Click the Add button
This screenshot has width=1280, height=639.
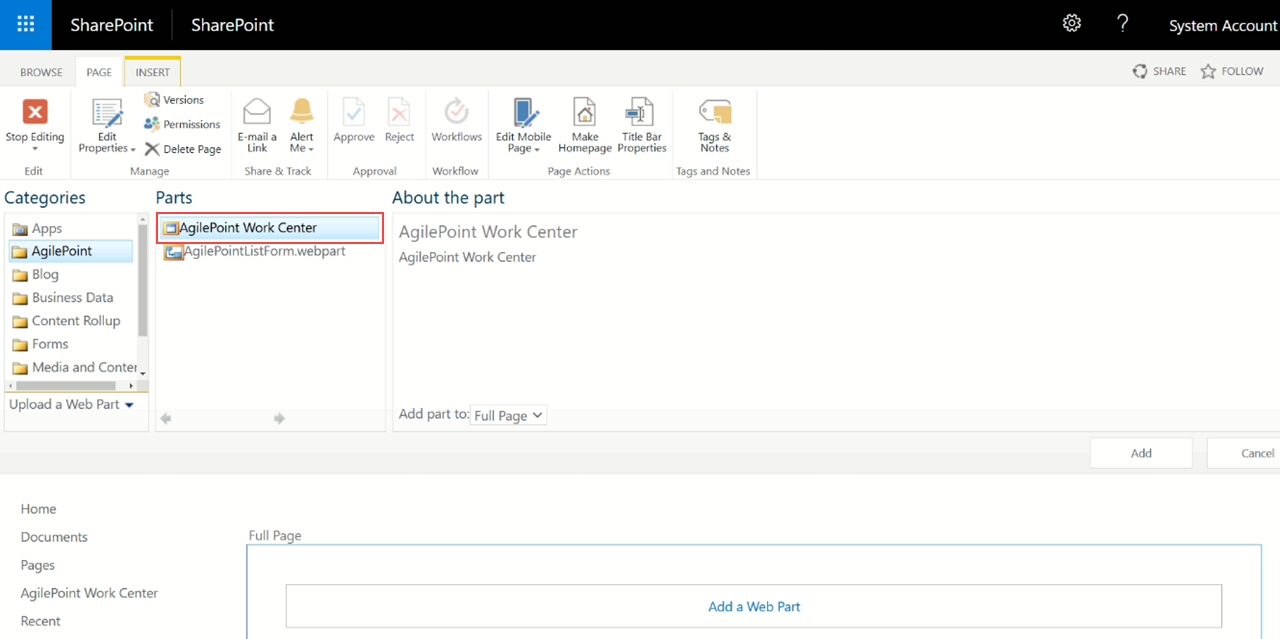click(x=1141, y=453)
